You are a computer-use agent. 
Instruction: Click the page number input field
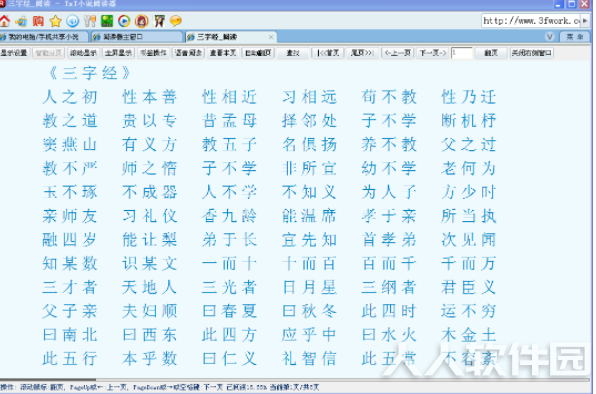[461, 53]
